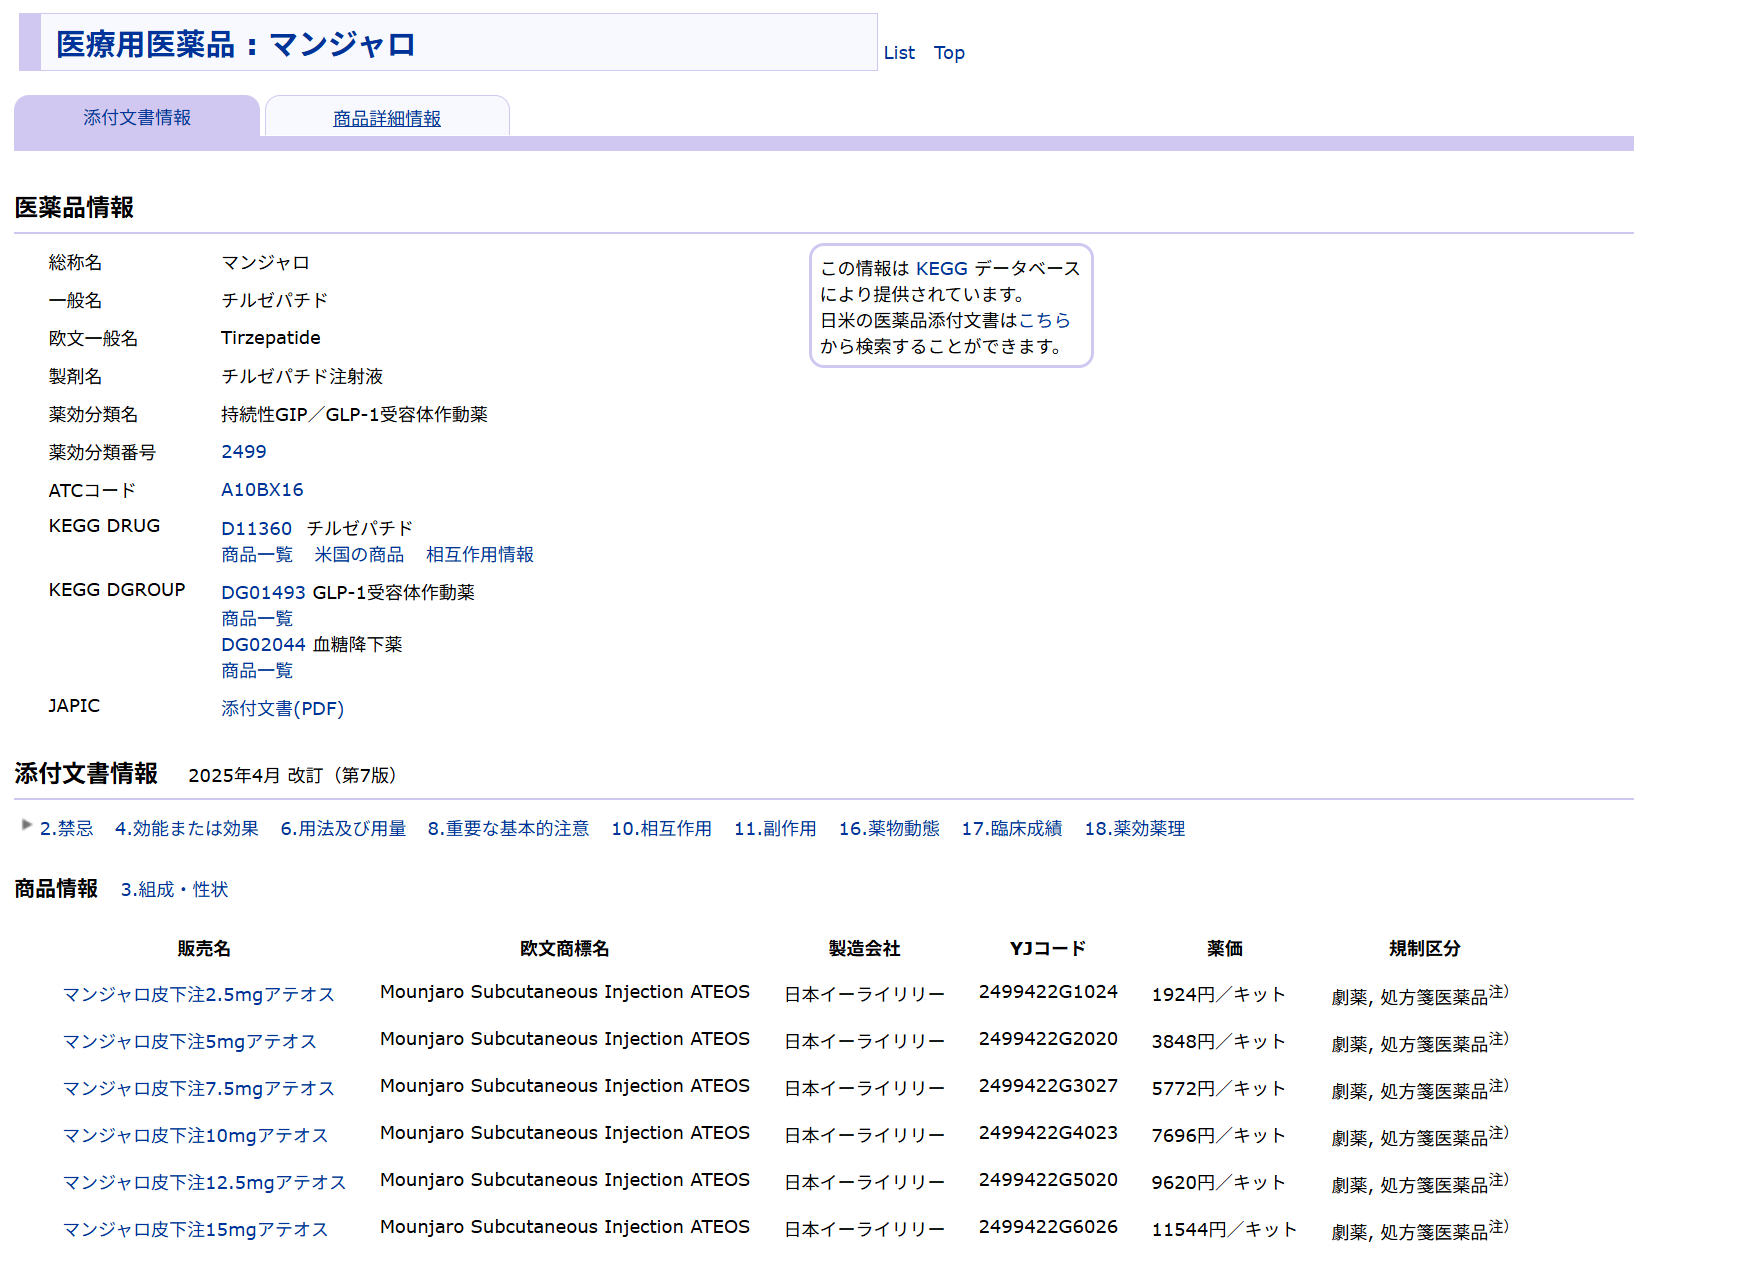Open the KEGG database link
Image resolution: width=1761 pixels, height=1265 pixels.
[941, 269]
